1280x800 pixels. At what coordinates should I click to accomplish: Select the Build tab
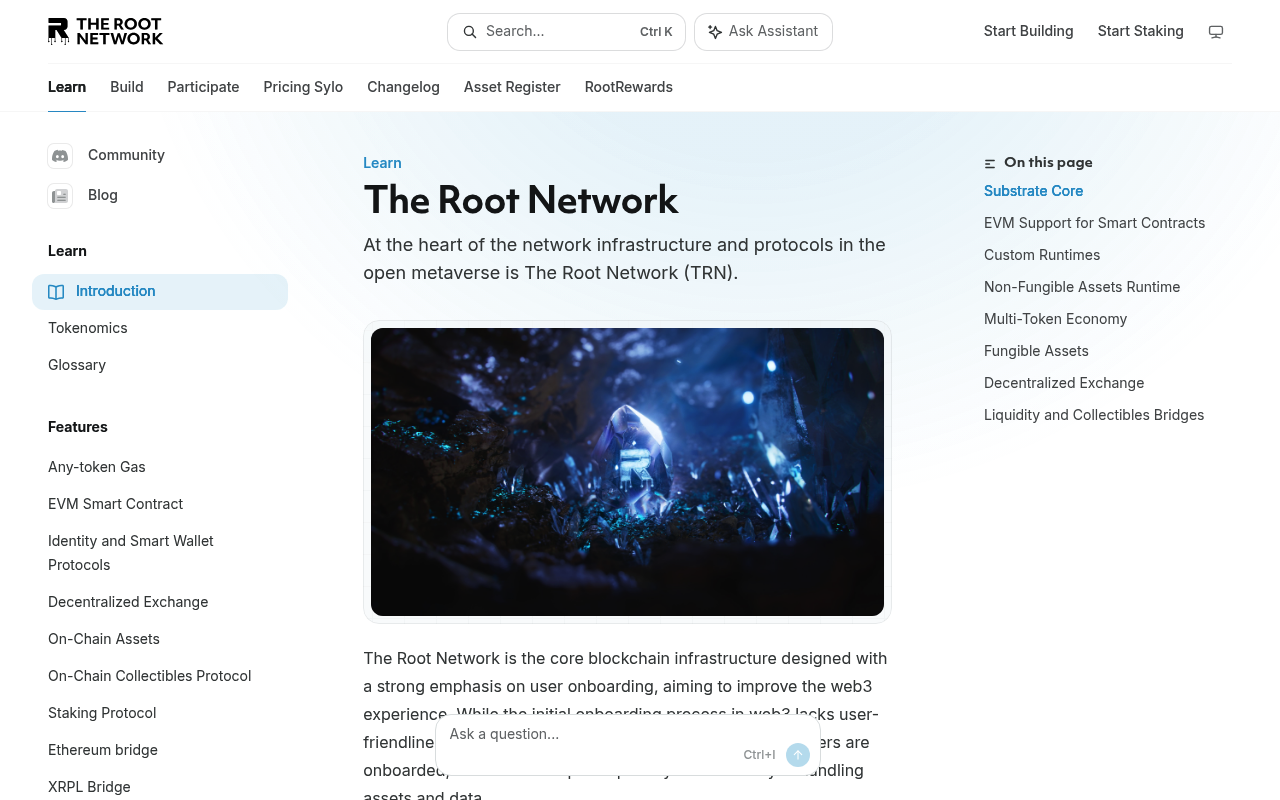point(127,87)
